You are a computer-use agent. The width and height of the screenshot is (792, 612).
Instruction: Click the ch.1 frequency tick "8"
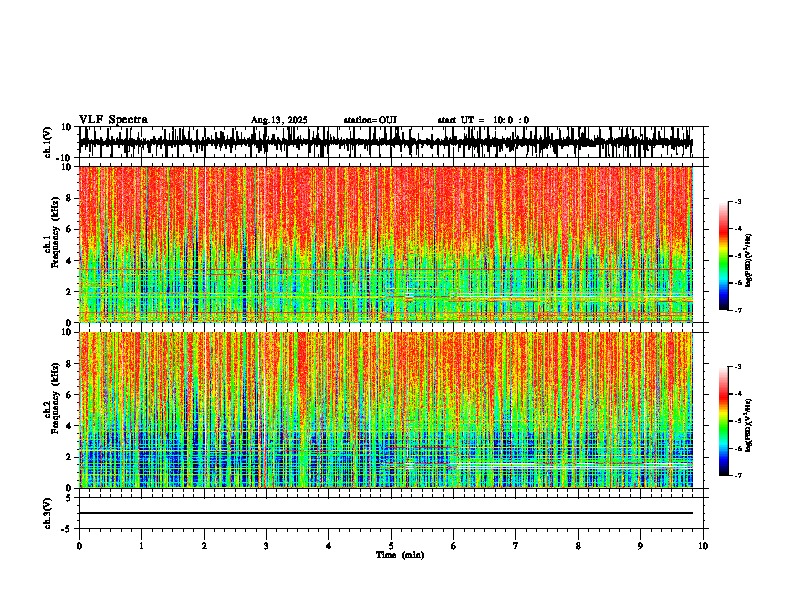pyautogui.click(x=69, y=198)
